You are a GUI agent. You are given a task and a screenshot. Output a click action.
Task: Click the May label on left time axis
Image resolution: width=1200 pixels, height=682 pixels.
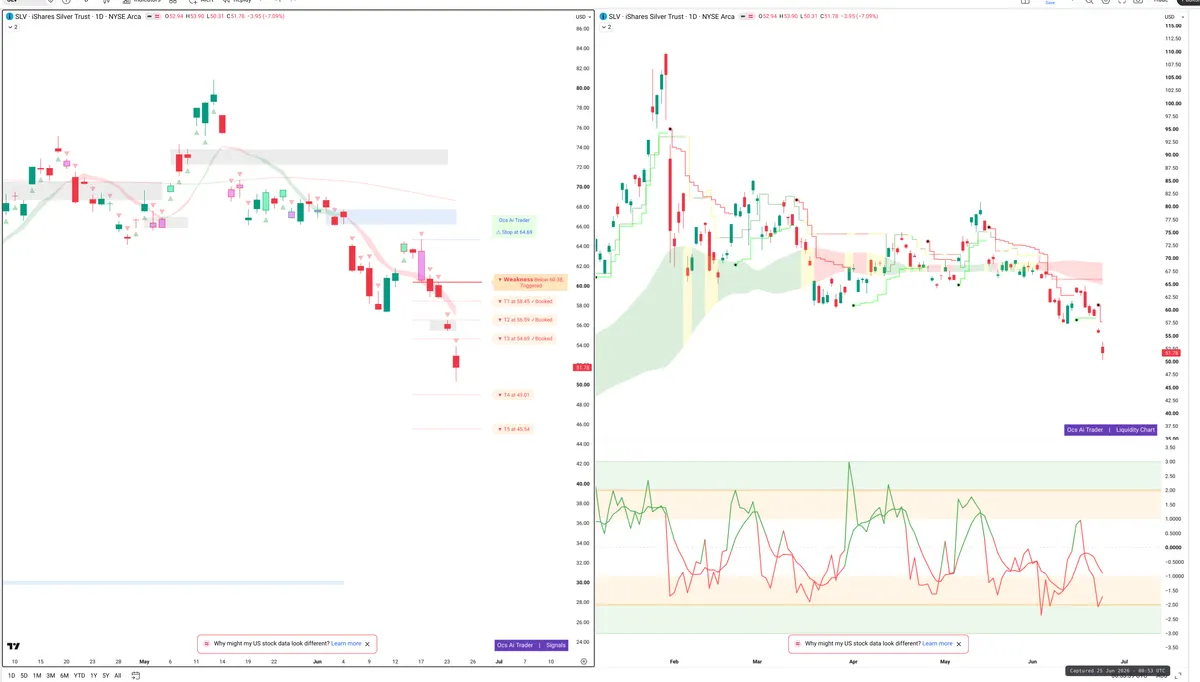pos(144,661)
